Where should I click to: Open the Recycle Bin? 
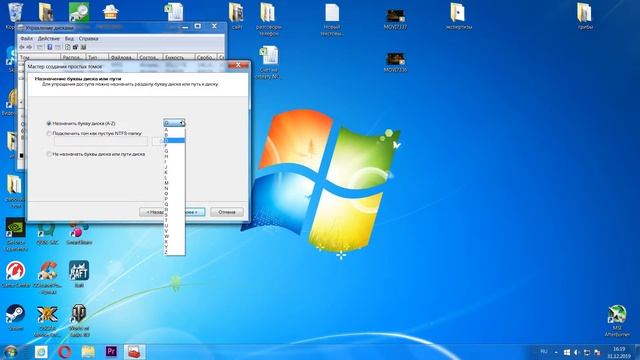pos(15,16)
